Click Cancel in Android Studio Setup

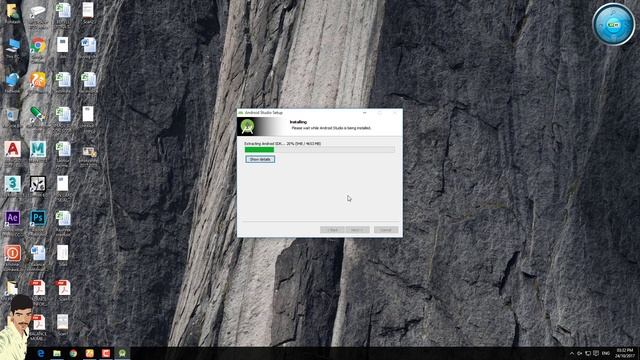click(386, 230)
